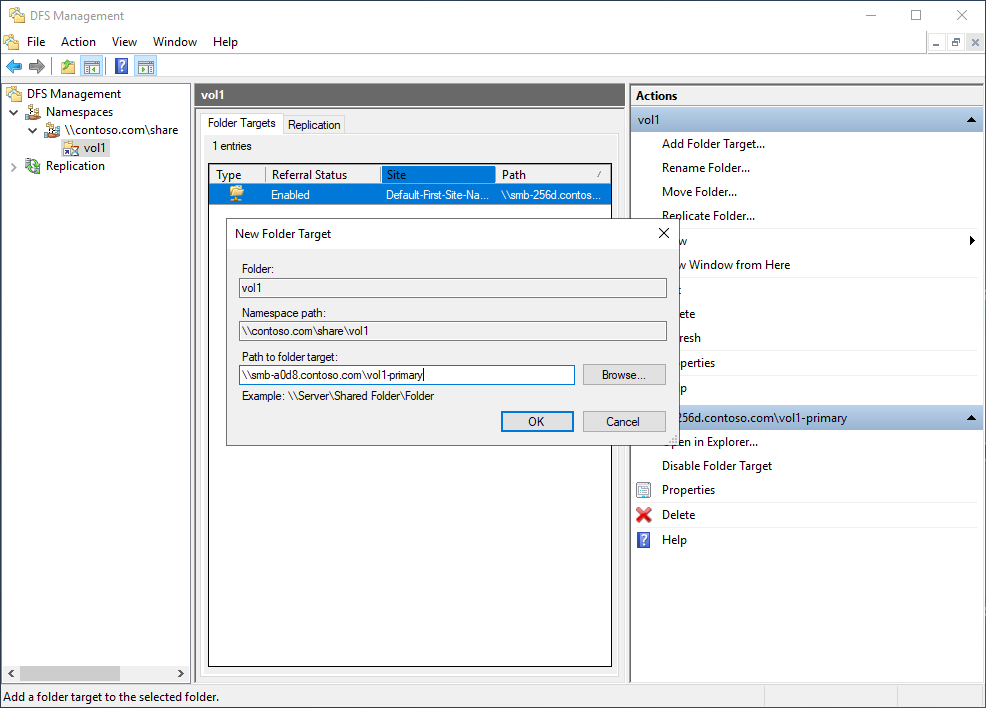Viewport: 986px width, 708px height.
Task: Open the Window menu
Action: [x=175, y=42]
